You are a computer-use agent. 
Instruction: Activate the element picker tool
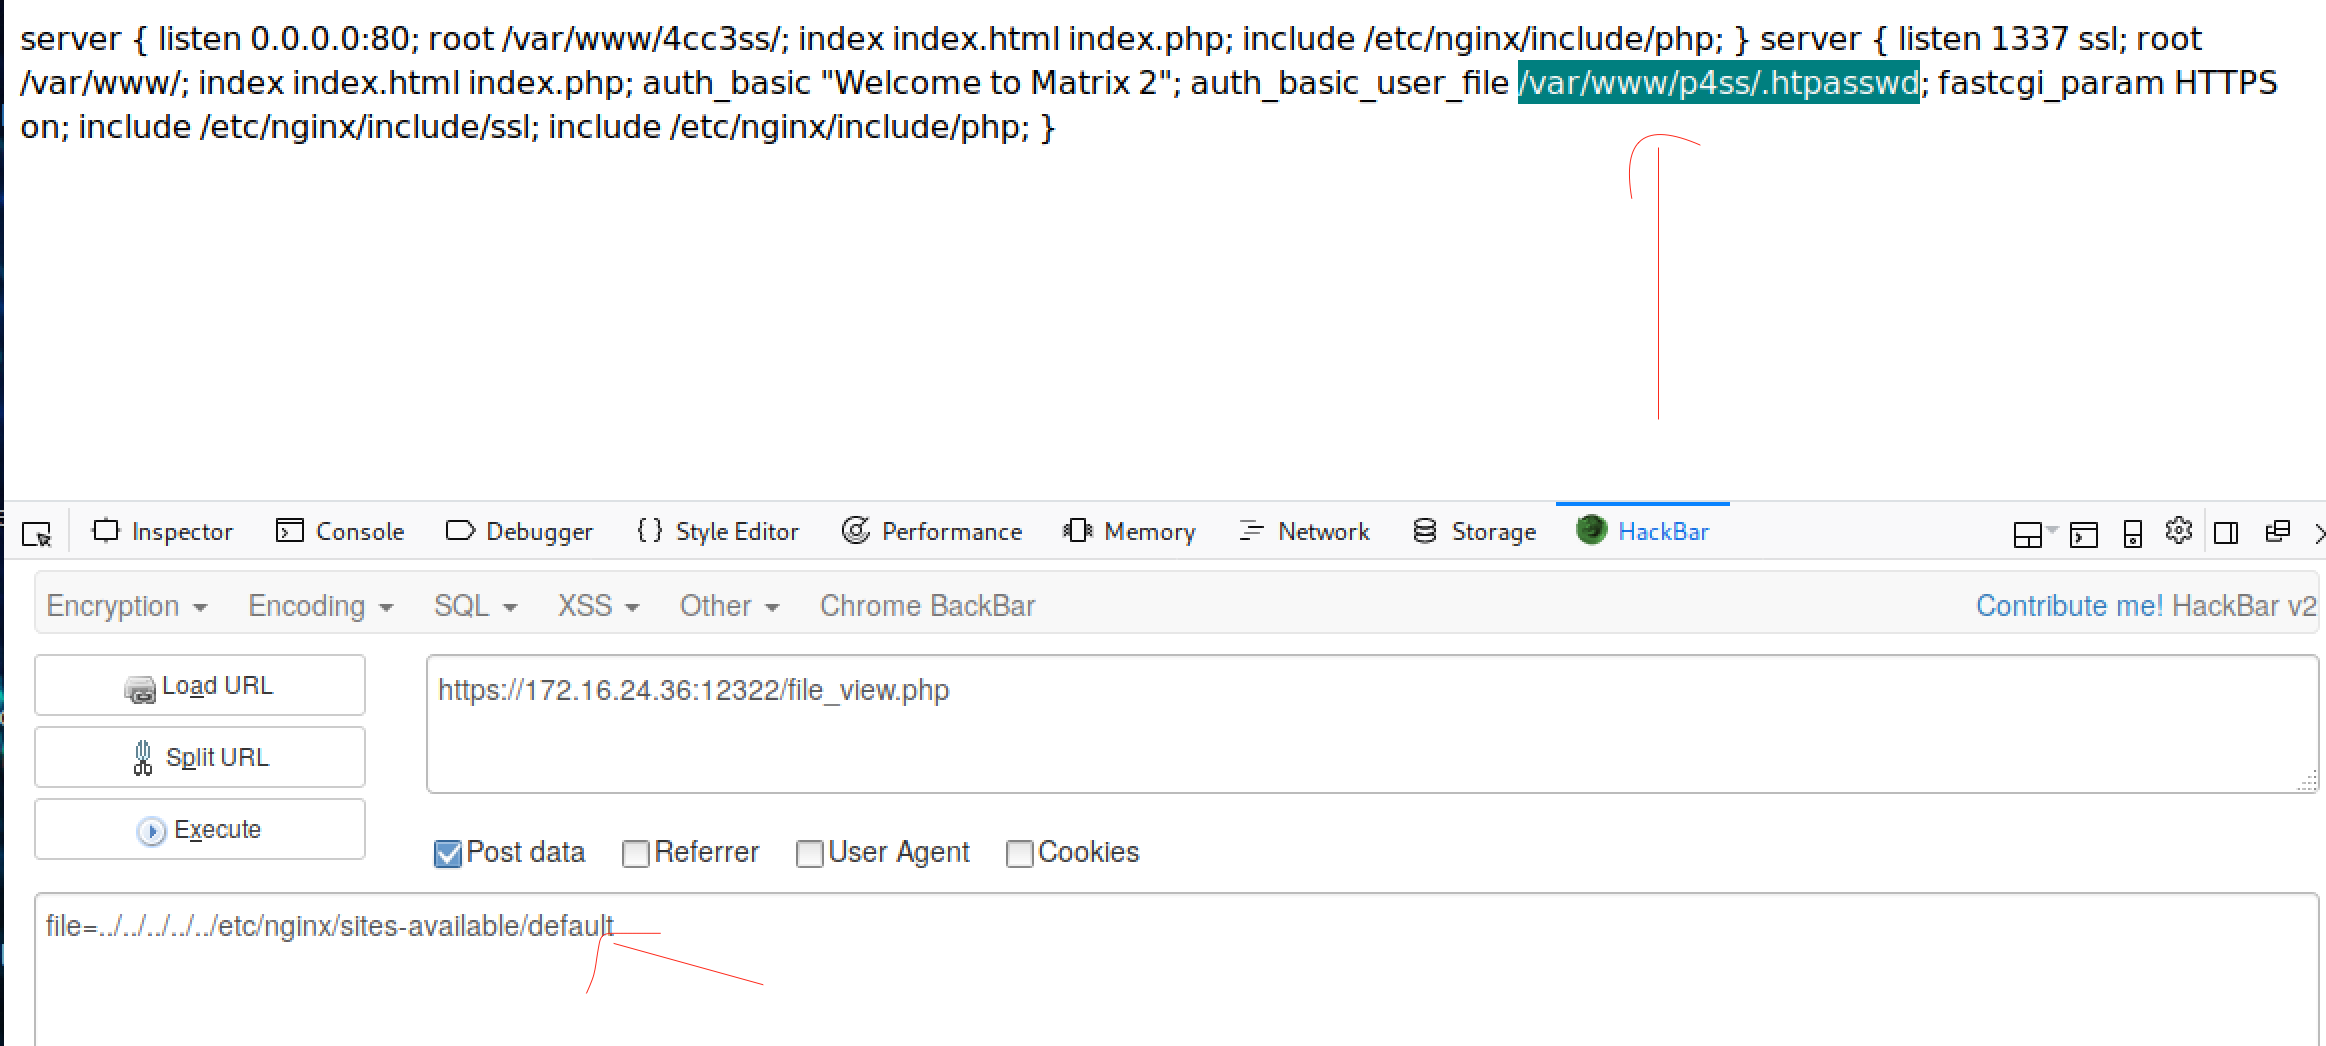click(37, 534)
